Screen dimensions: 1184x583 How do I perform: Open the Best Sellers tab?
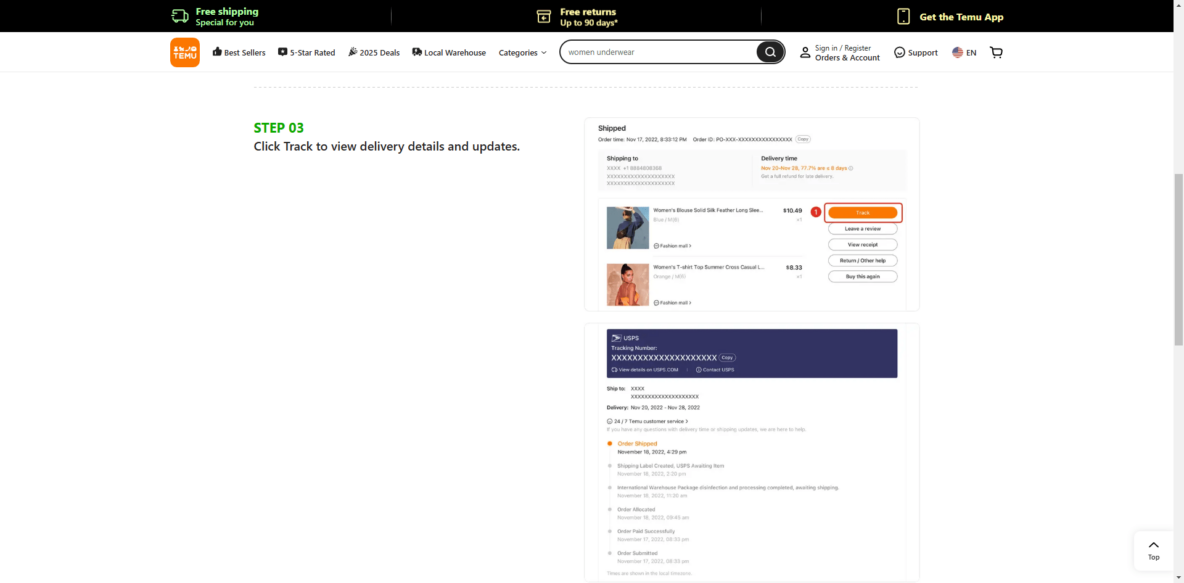pyautogui.click(x=239, y=52)
